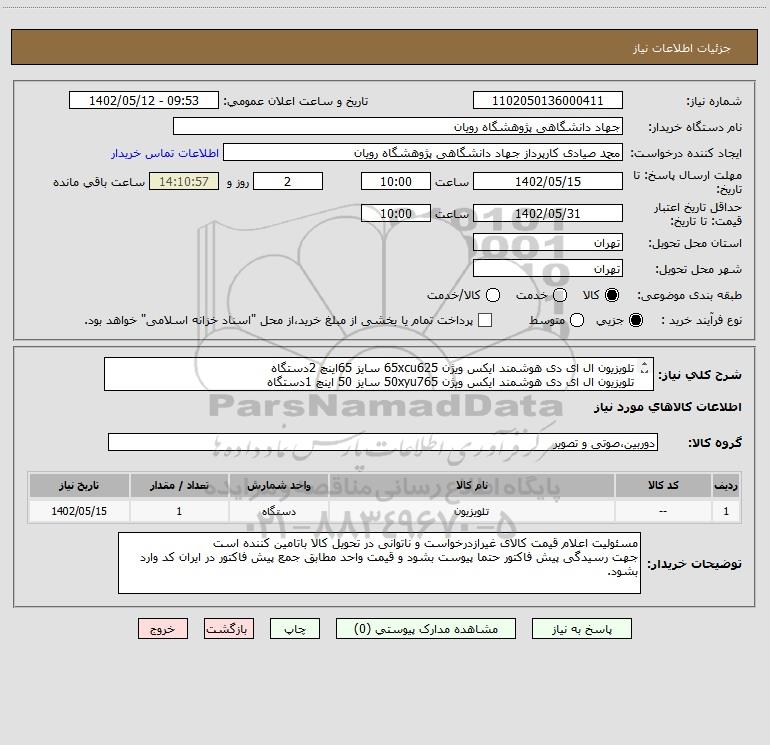
Task: Toggle the اسناد خزانه اسلامی payment checkbox
Action: point(485,320)
